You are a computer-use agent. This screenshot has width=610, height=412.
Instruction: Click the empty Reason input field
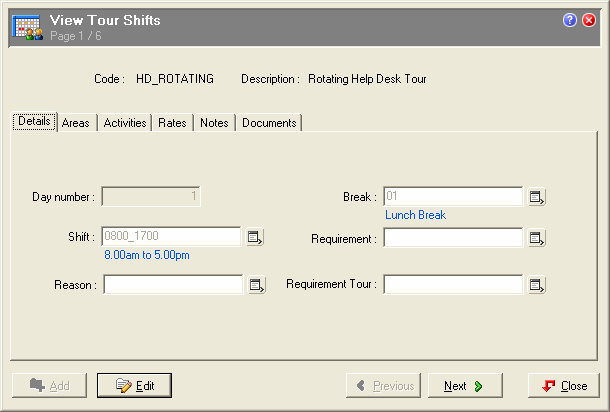[x=173, y=285]
